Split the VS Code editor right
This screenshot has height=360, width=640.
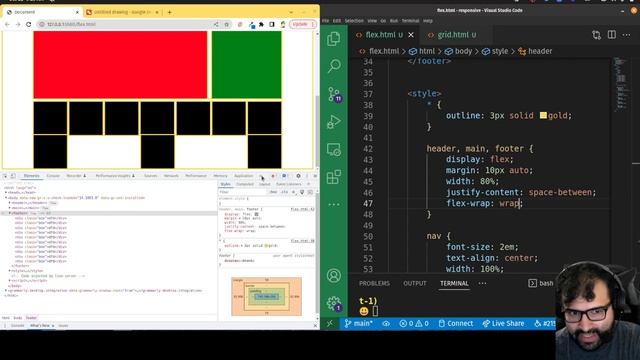click(611, 35)
